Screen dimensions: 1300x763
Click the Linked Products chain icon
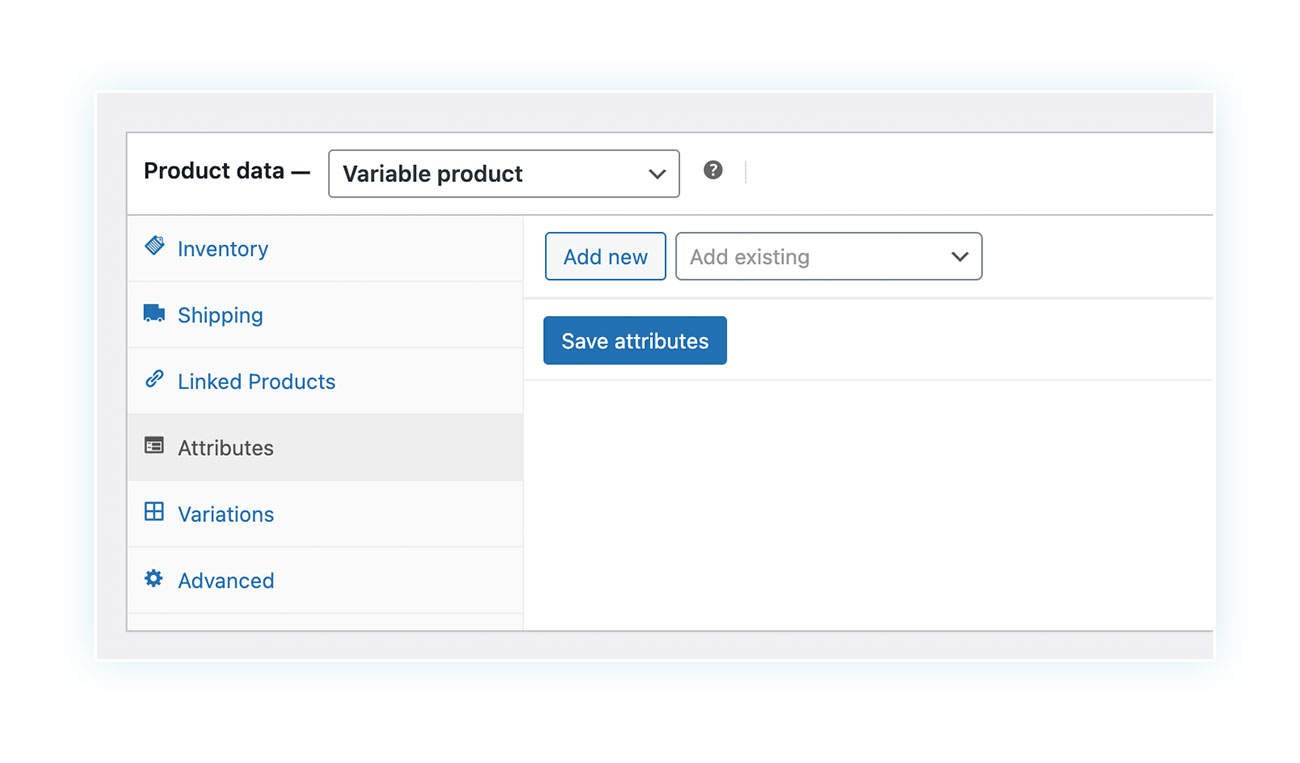(154, 379)
